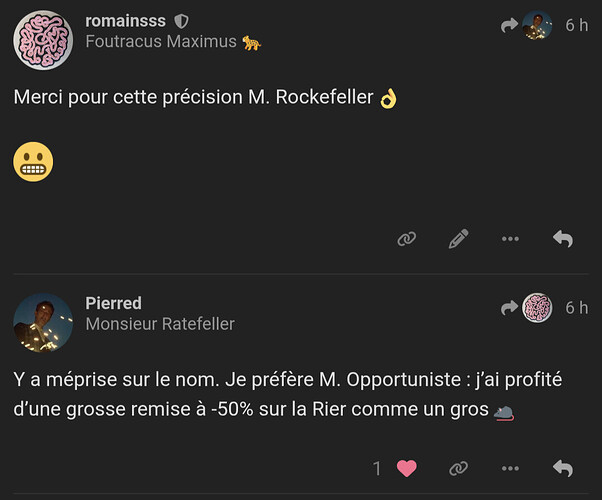Open Pierred's avatar profile picture
602x500 pixels.
(x=43, y=323)
